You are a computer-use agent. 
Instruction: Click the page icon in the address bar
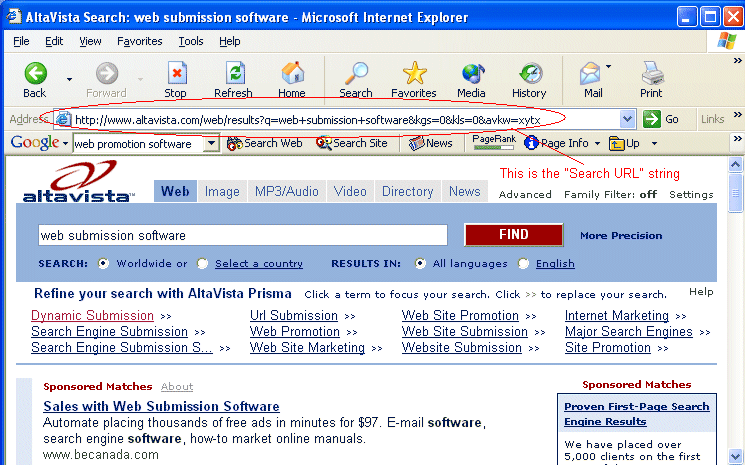pyautogui.click(x=63, y=119)
